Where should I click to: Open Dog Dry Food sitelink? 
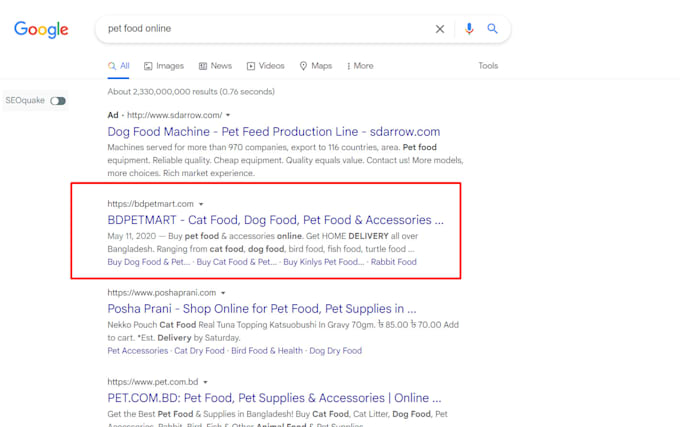coord(335,351)
